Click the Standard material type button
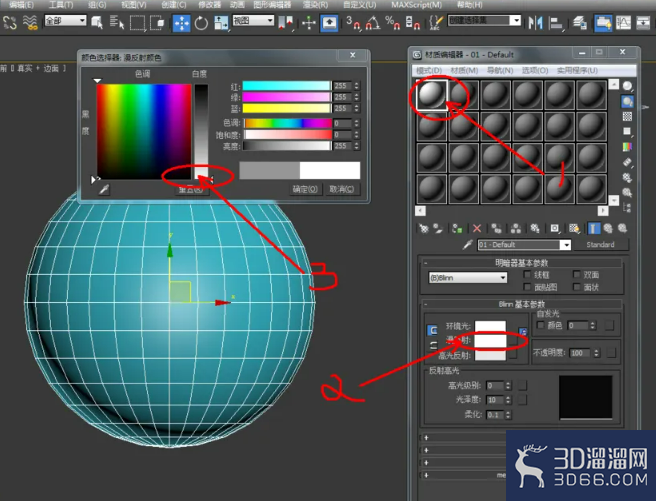This screenshot has height=501, width=656. [600, 245]
